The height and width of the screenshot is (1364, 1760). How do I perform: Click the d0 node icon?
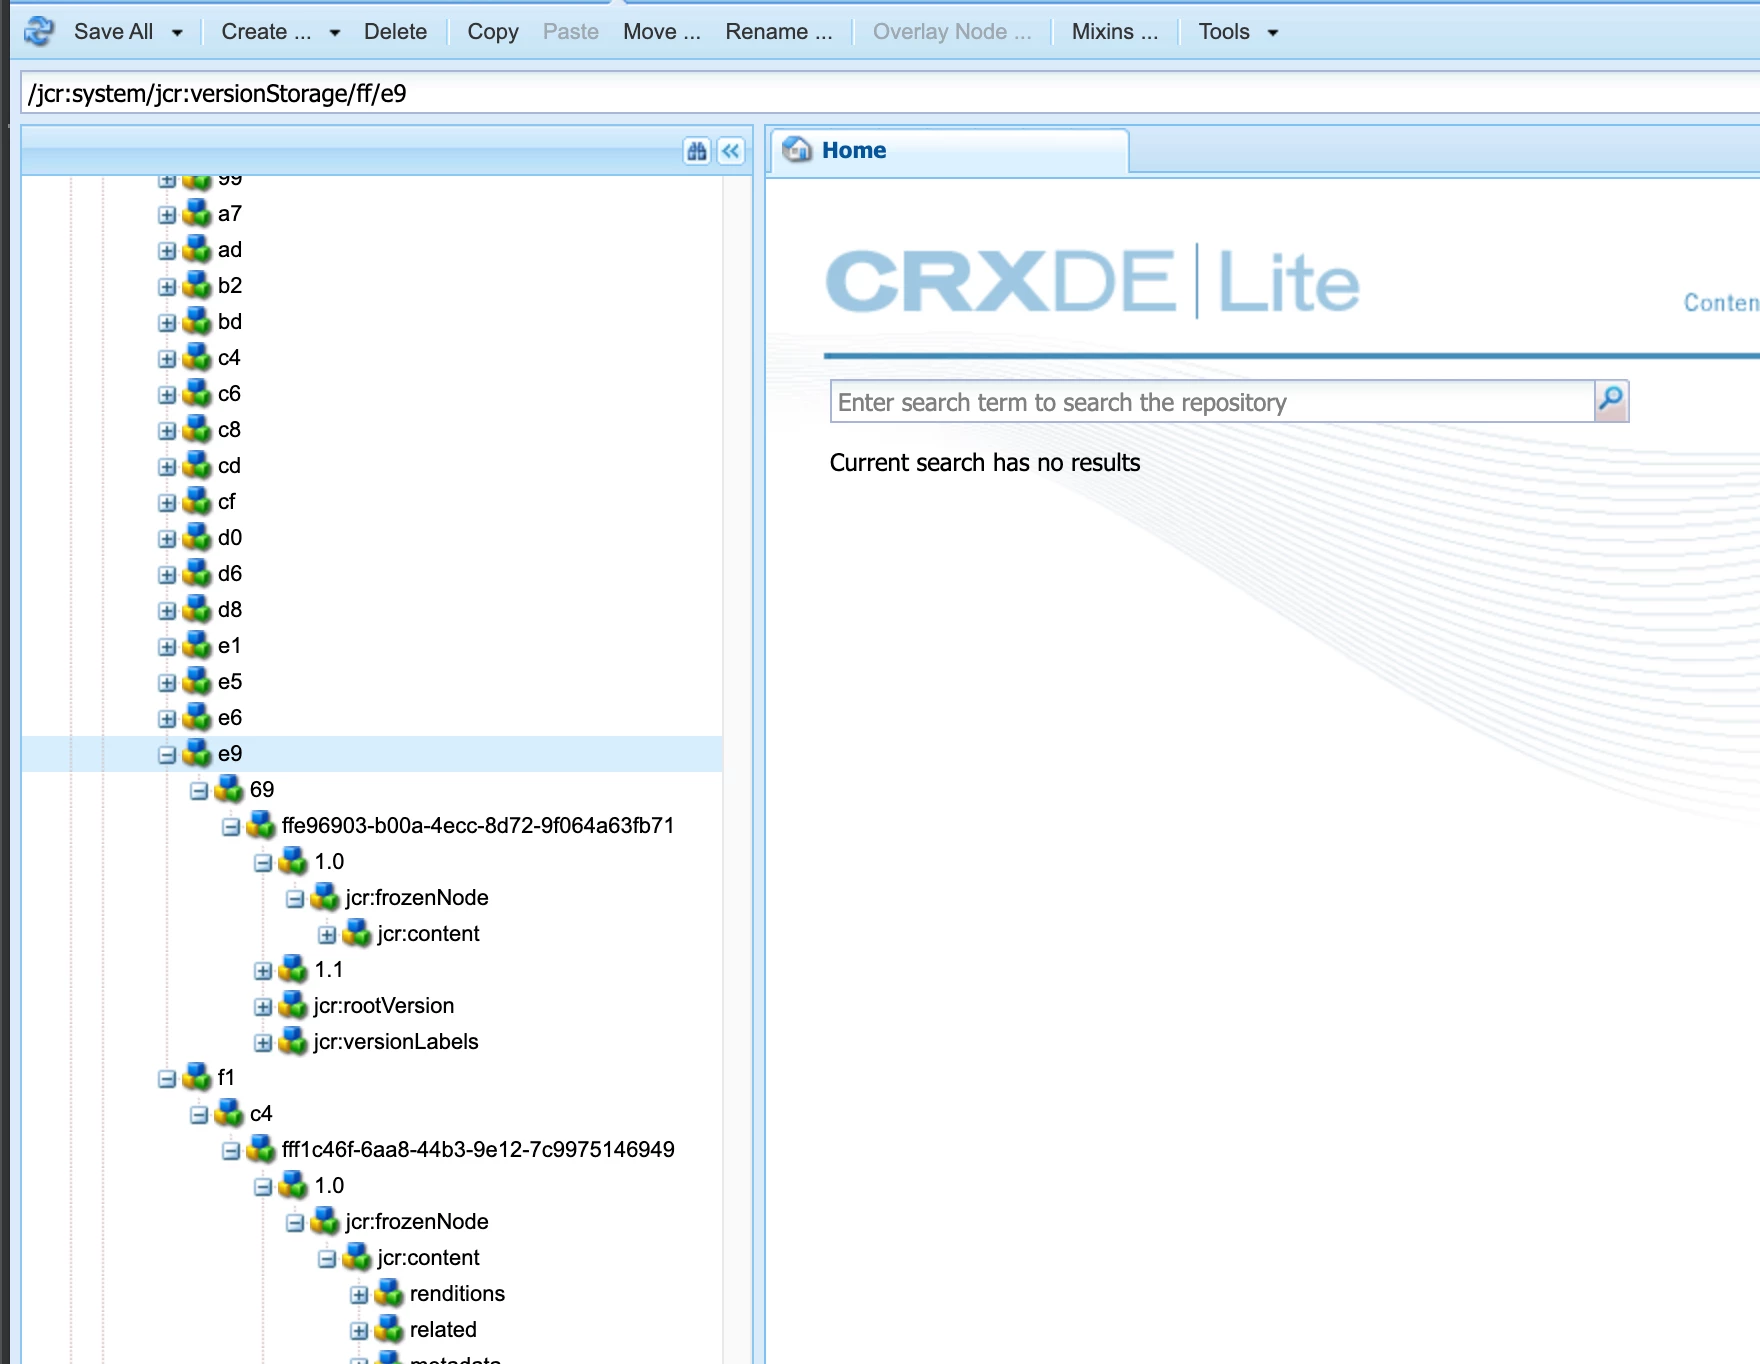pyautogui.click(x=197, y=538)
